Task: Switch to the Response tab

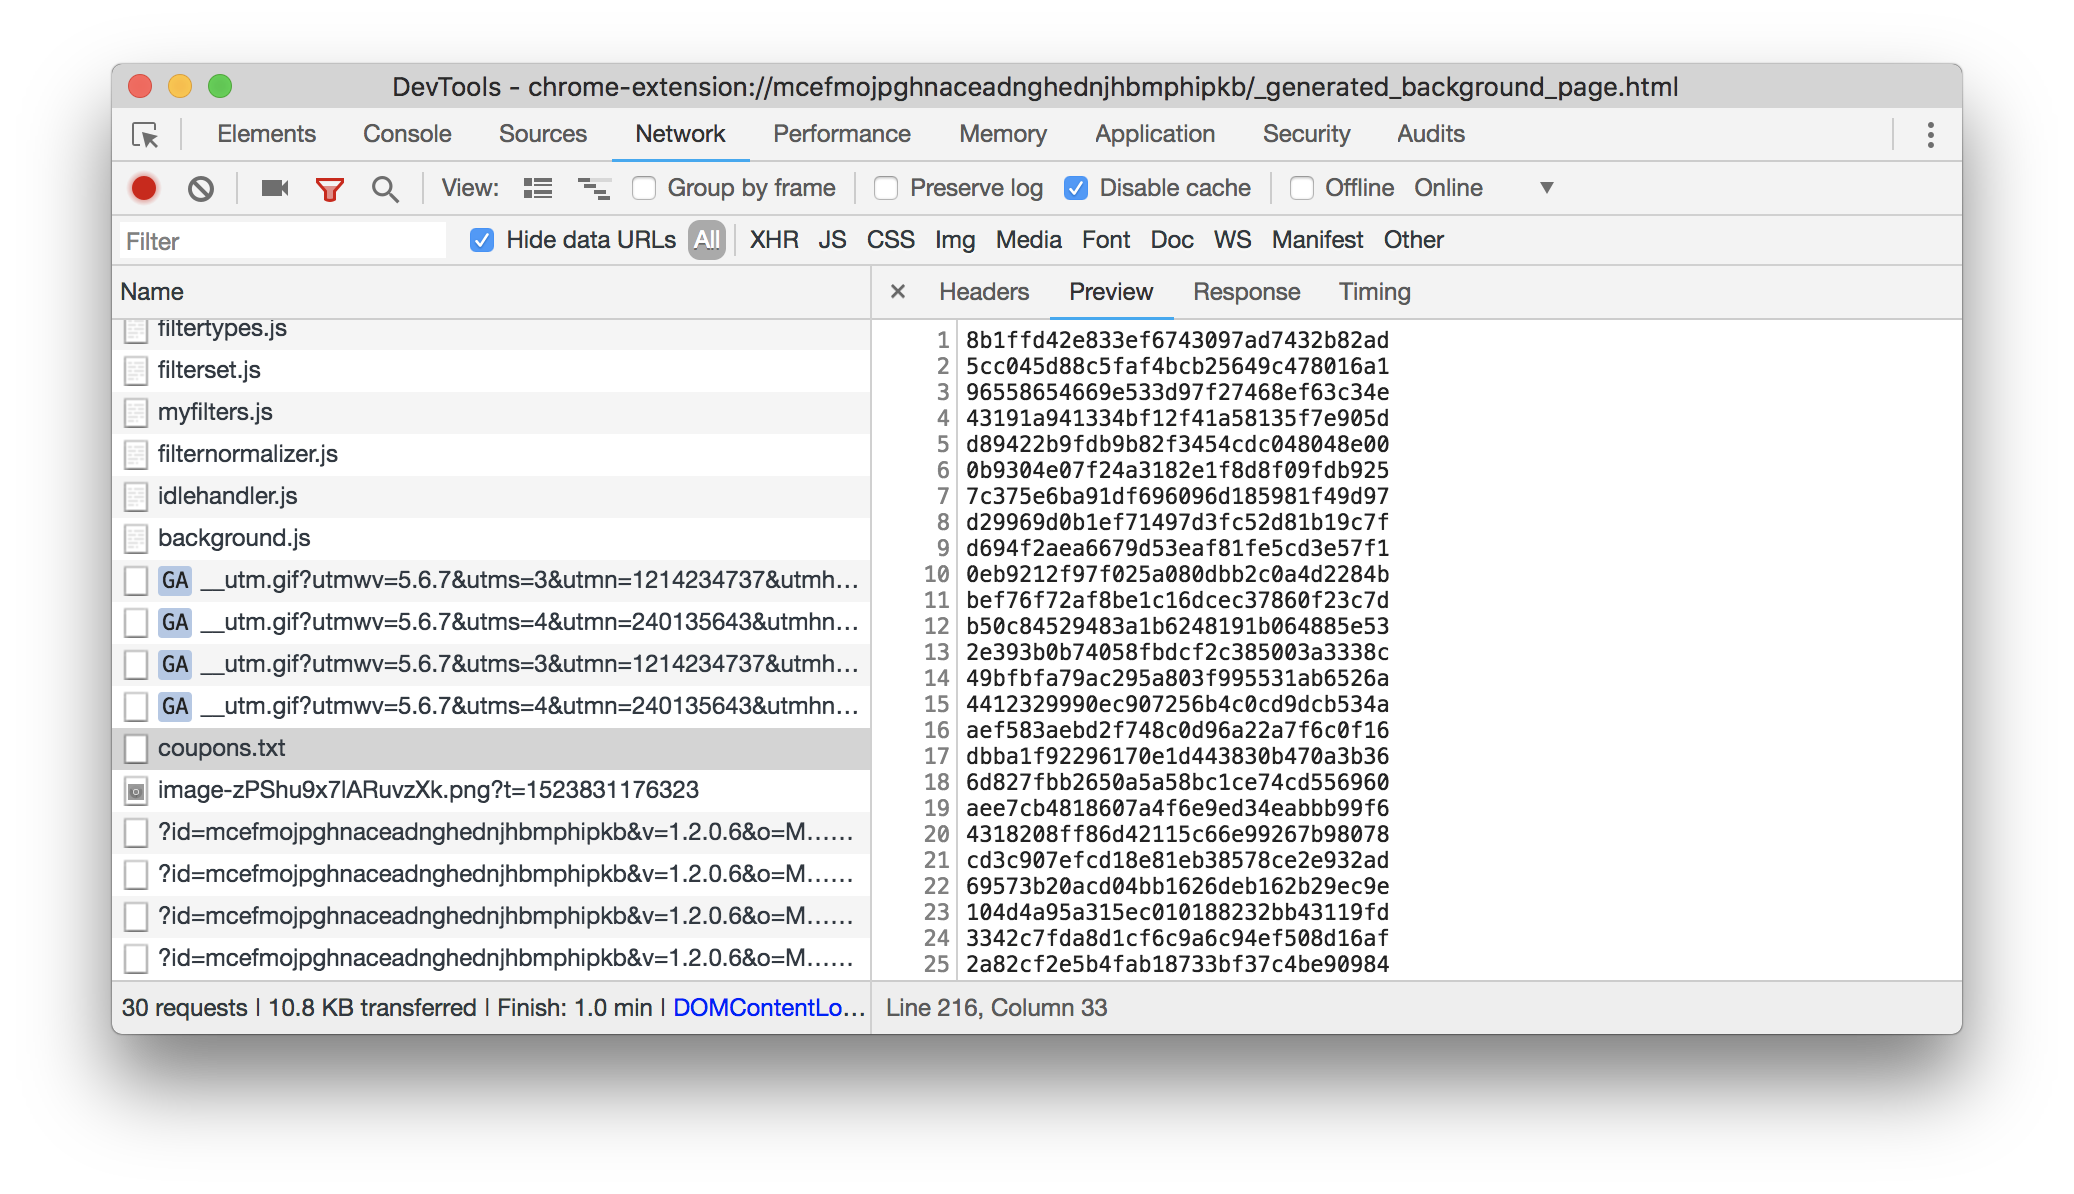Action: pos(1246,292)
